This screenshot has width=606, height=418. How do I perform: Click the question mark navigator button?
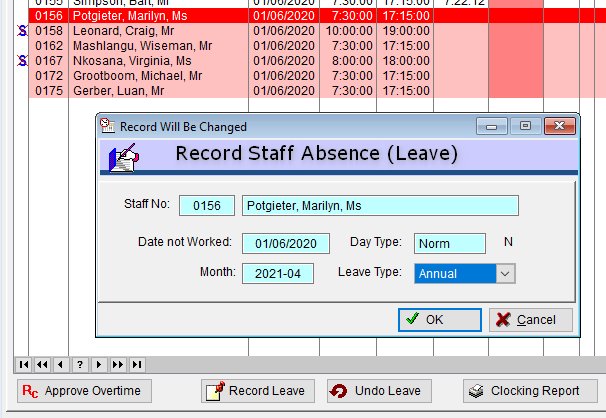pos(80,364)
